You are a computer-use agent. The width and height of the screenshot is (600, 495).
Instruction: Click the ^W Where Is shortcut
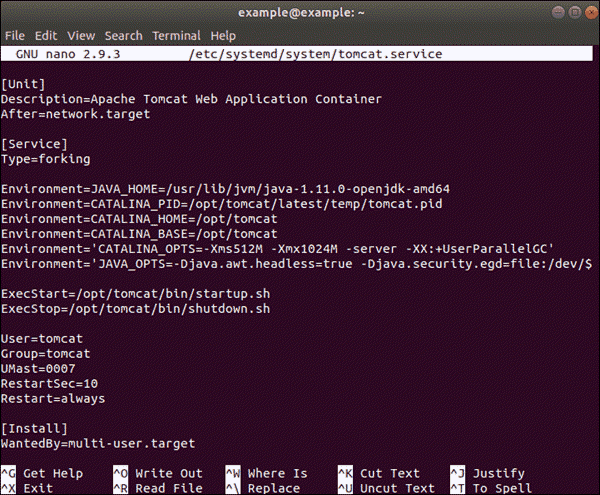pos(267,474)
